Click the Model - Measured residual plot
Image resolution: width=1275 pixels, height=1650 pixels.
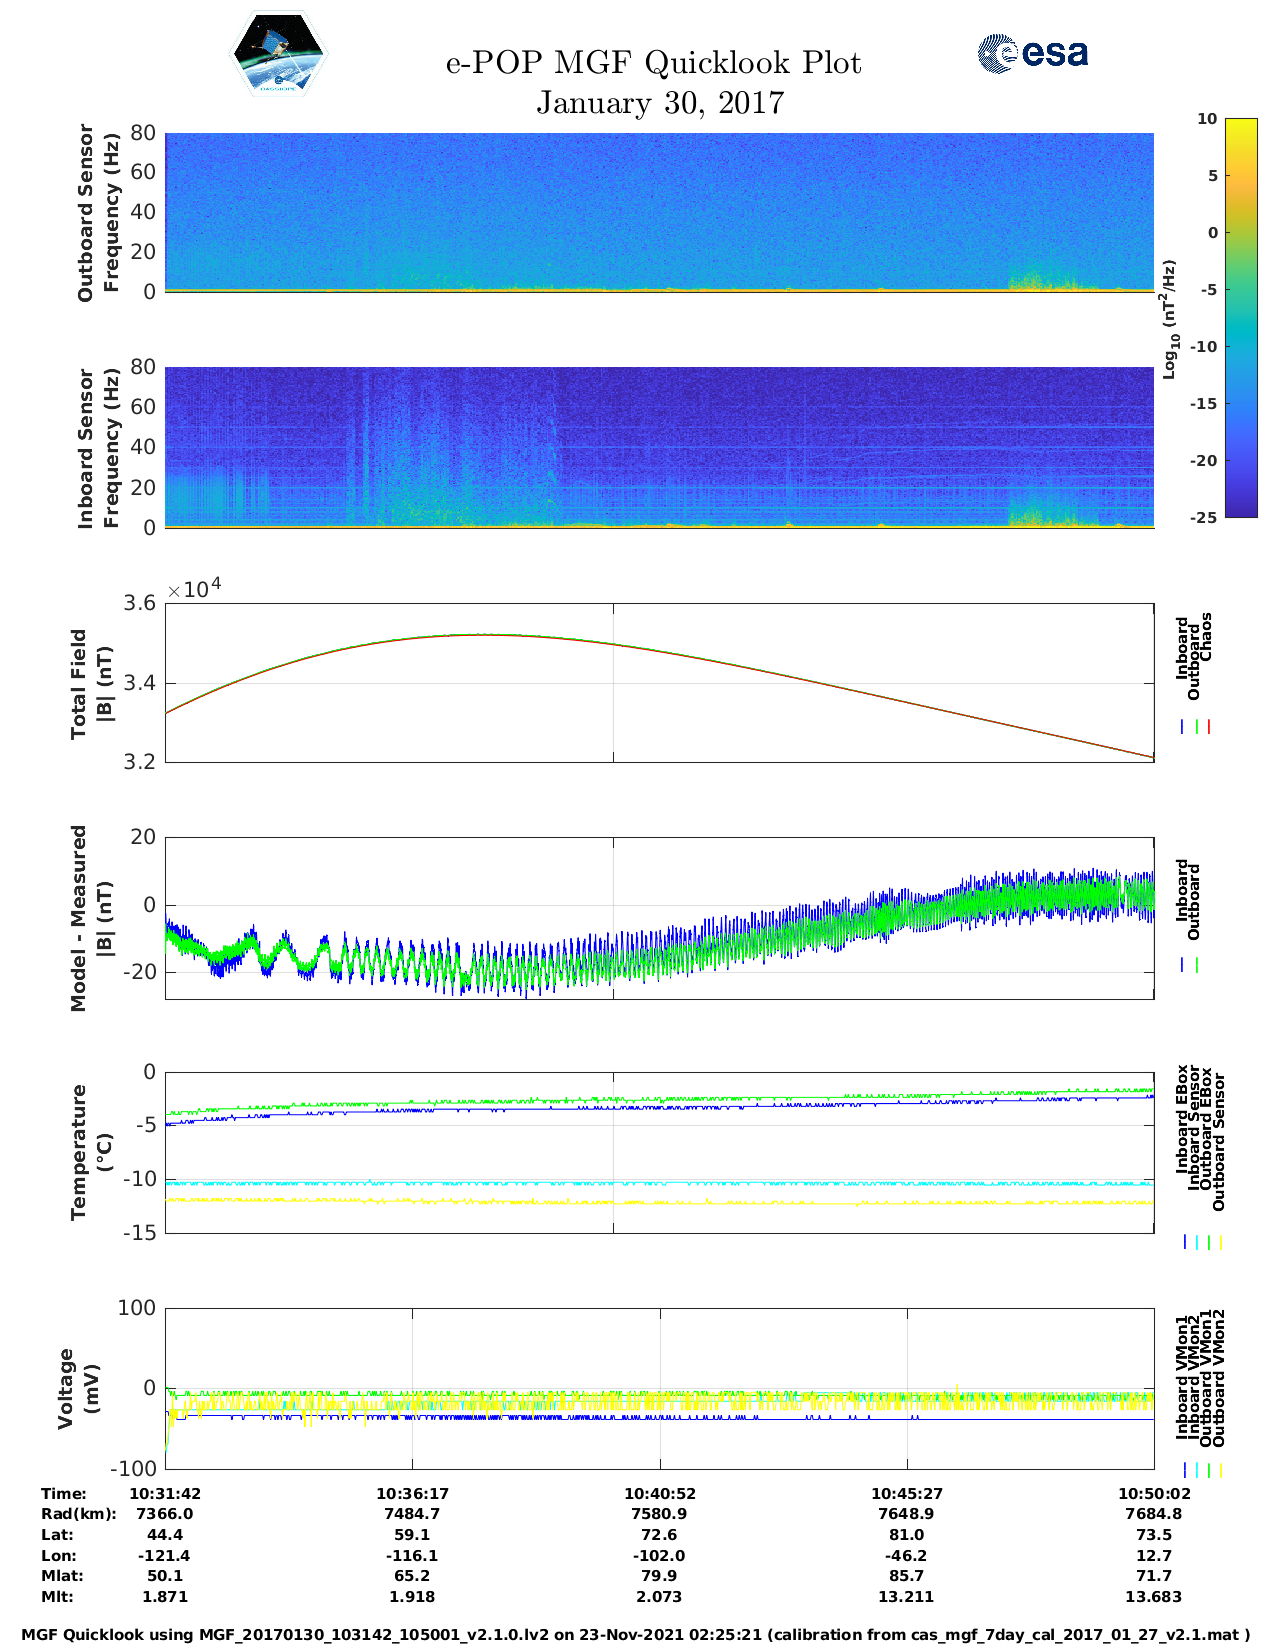(659, 918)
